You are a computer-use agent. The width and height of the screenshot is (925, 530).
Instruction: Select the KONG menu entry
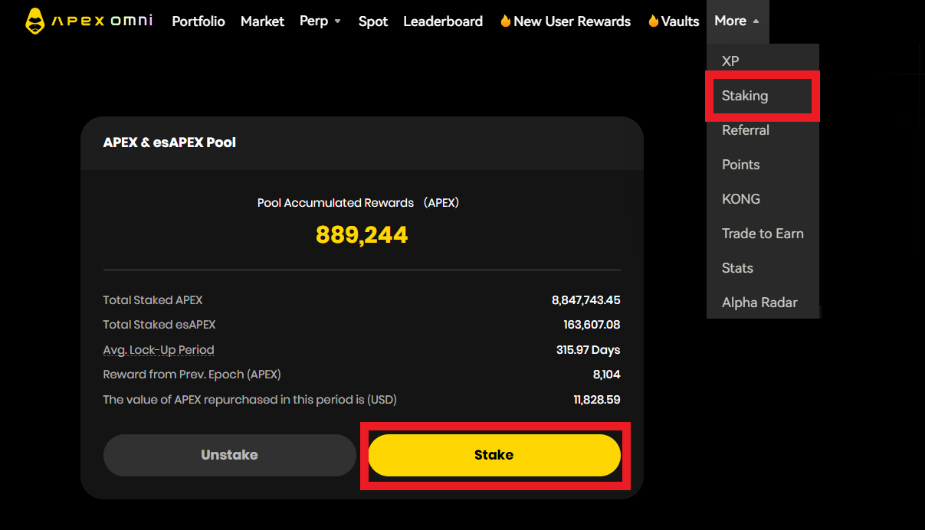741,199
